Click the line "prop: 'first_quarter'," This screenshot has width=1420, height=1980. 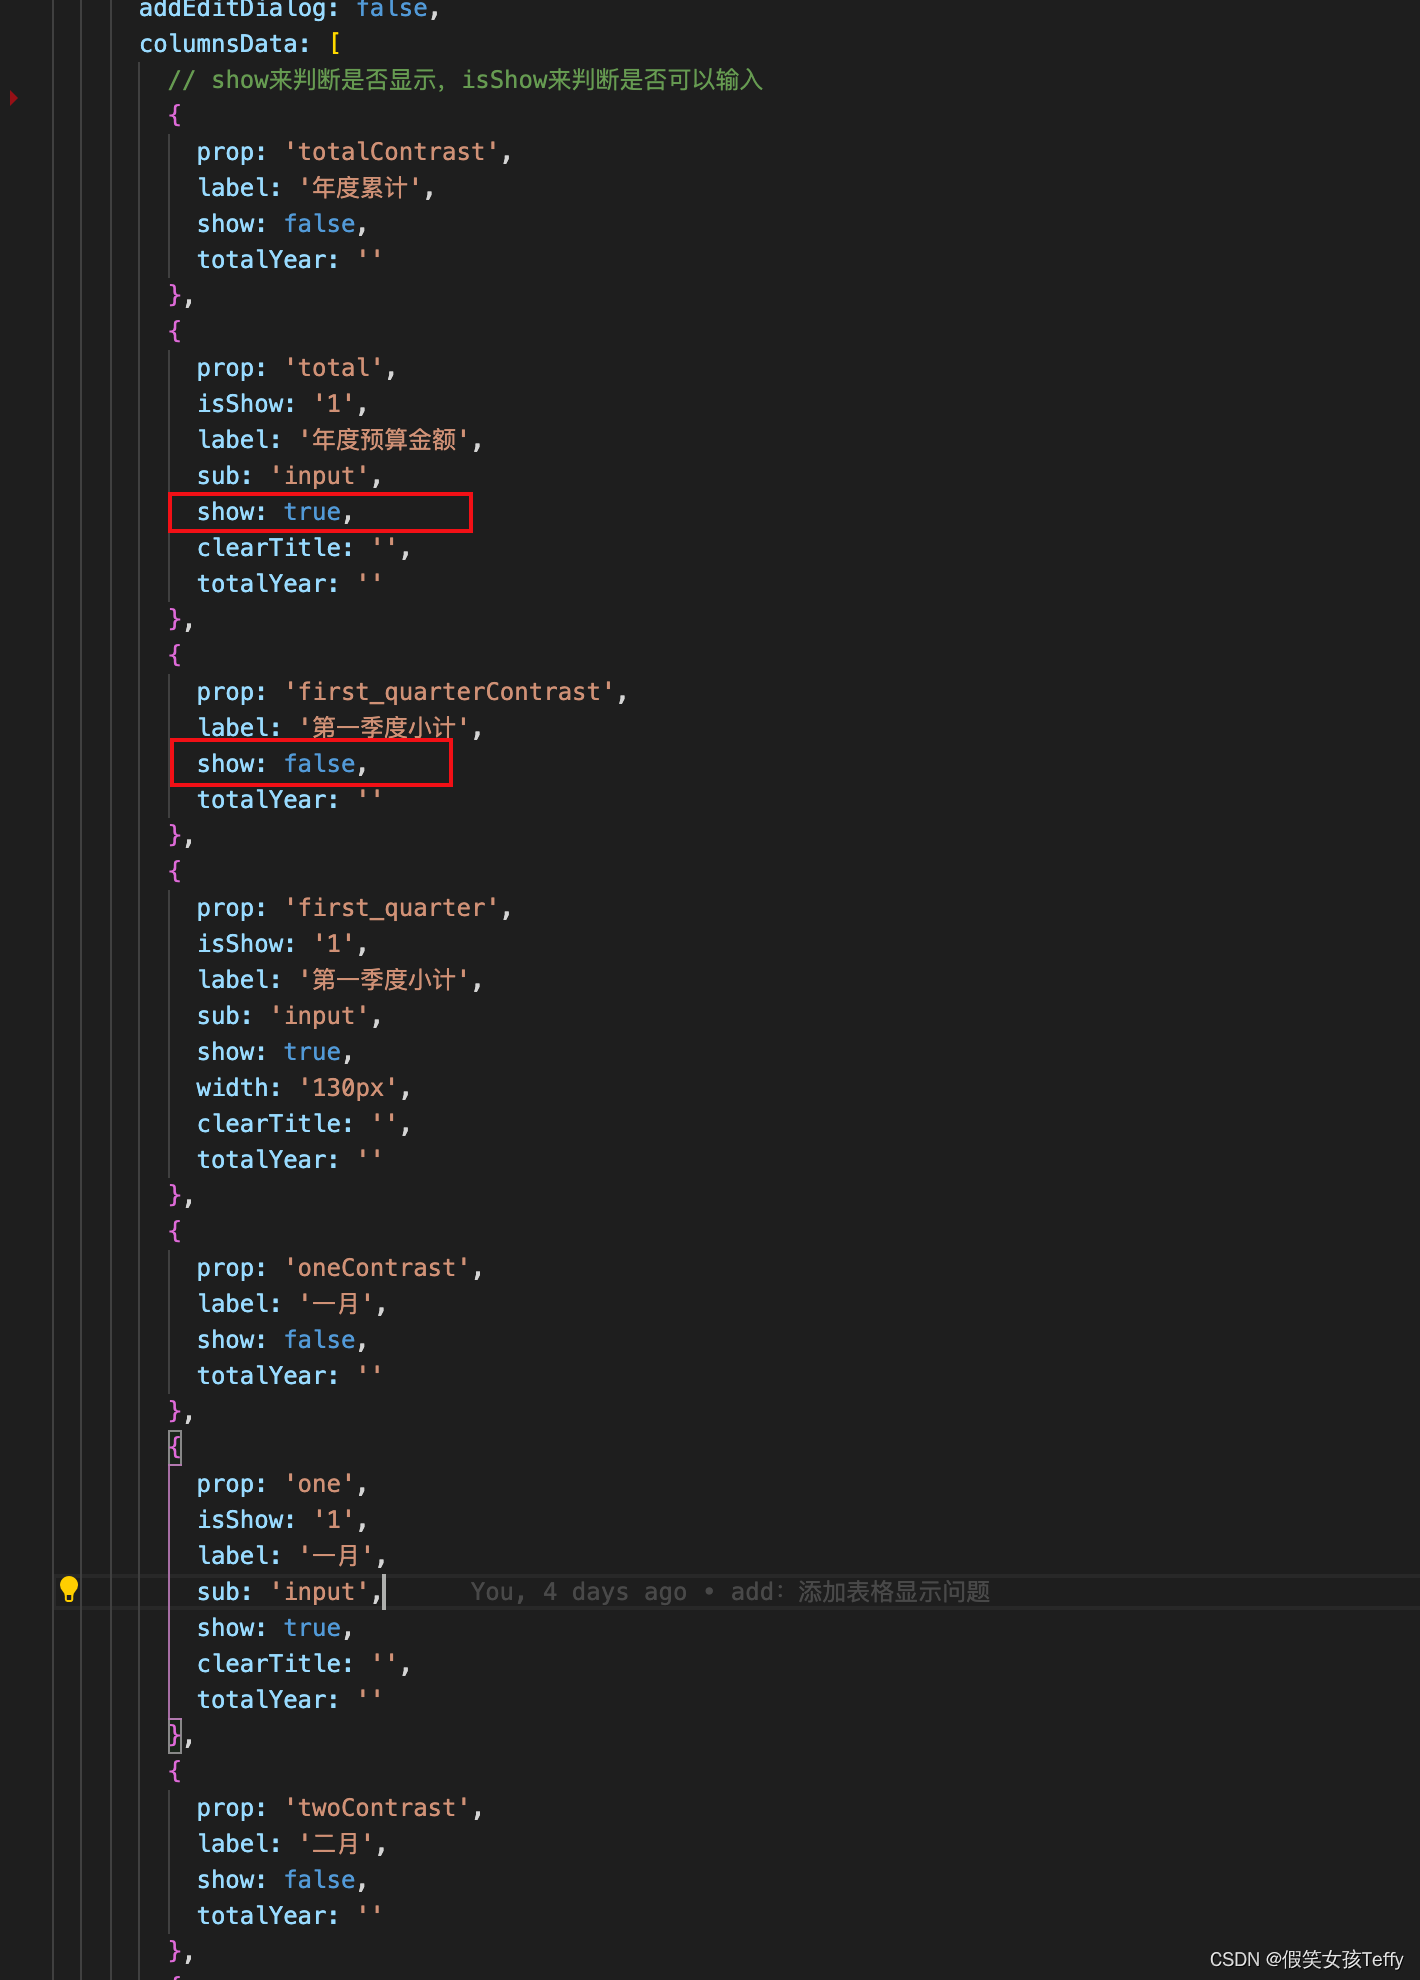click(354, 908)
